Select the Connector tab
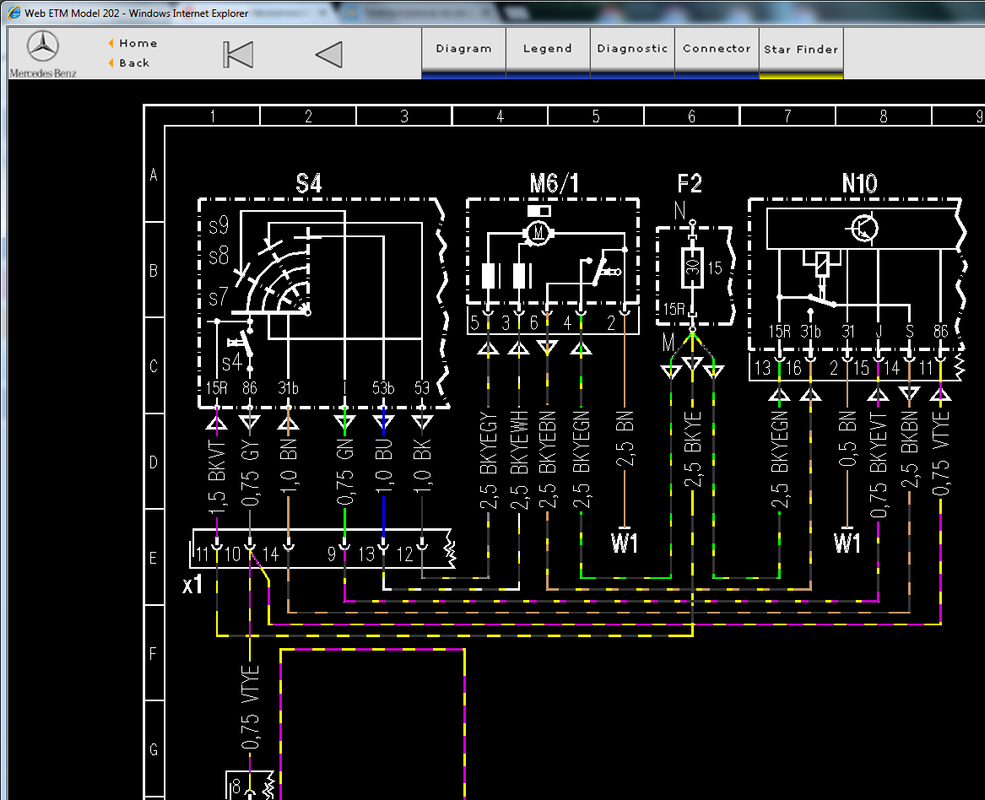 (x=717, y=49)
